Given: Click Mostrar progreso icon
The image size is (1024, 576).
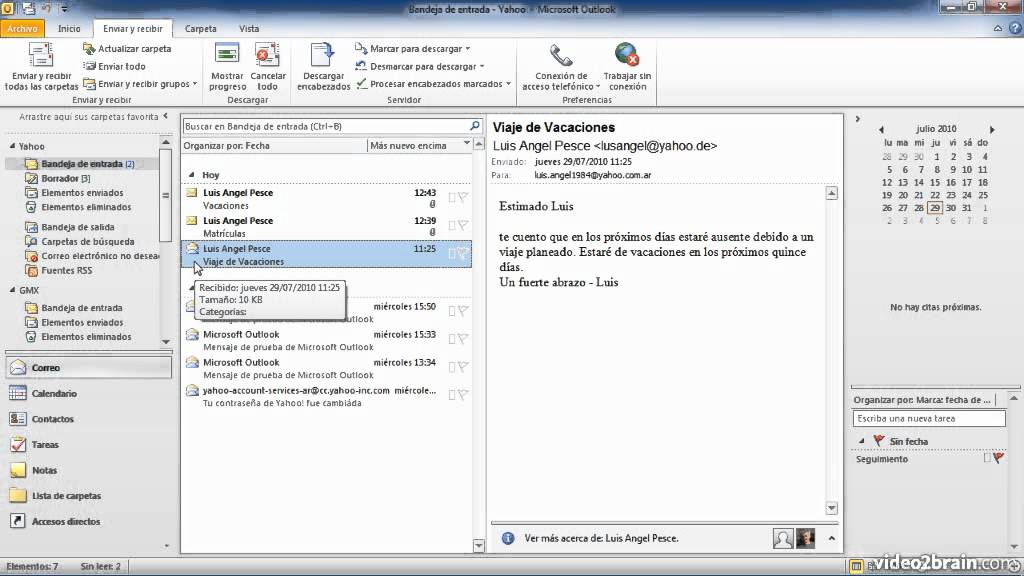Looking at the screenshot, I should coord(227,67).
